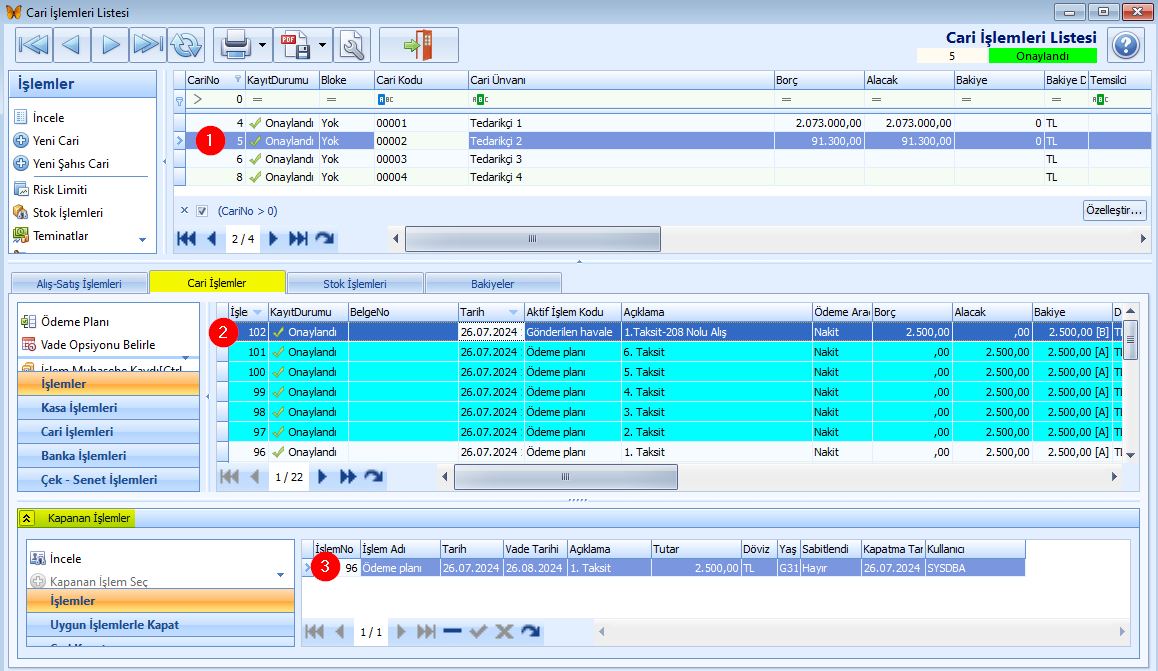Click the exit door icon
Screen dimensions: 1158x671
coord(418,45)
